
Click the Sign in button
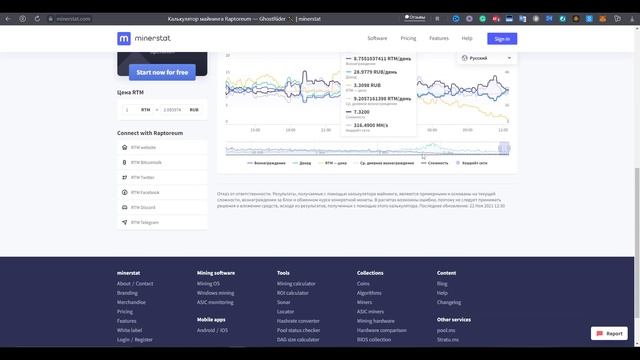(x=502, y=39)
